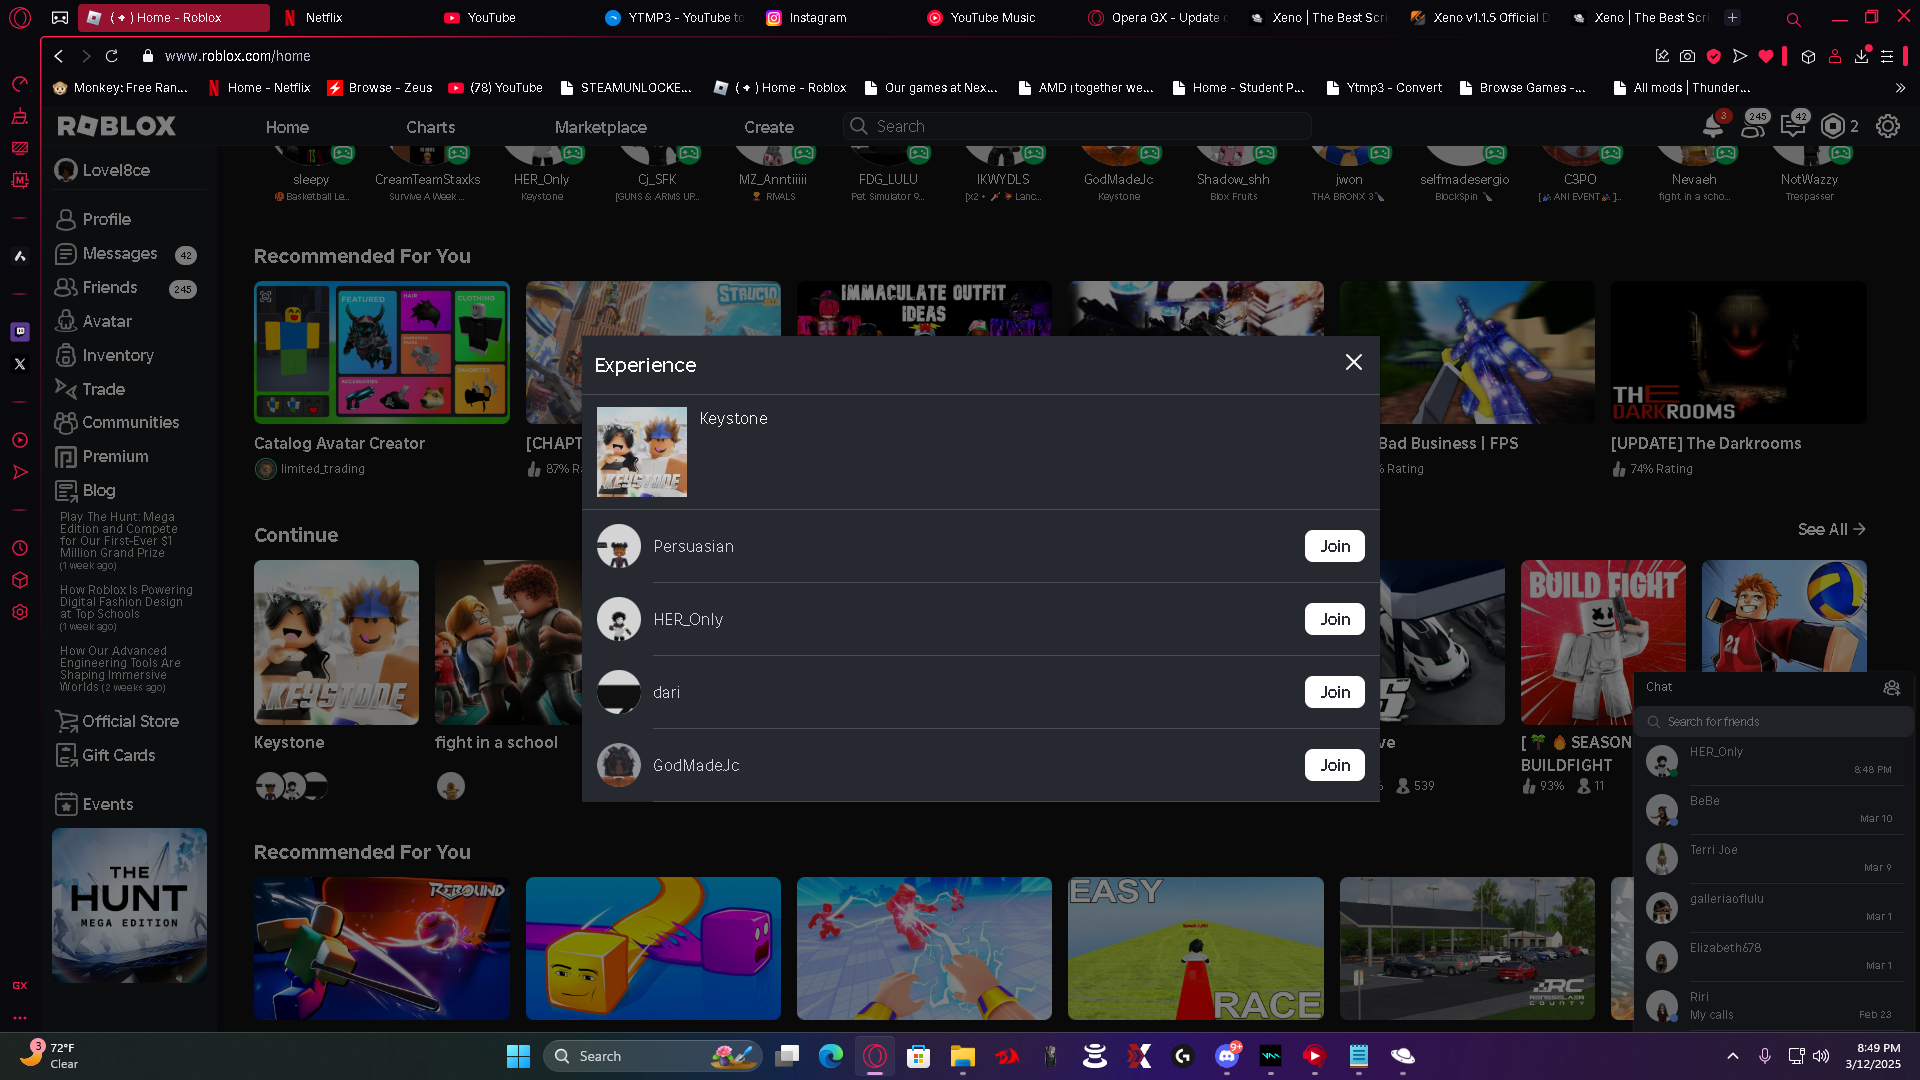Open X (Twitter) in Opera sidebar

pyautogui.click(x=20, y=364)
